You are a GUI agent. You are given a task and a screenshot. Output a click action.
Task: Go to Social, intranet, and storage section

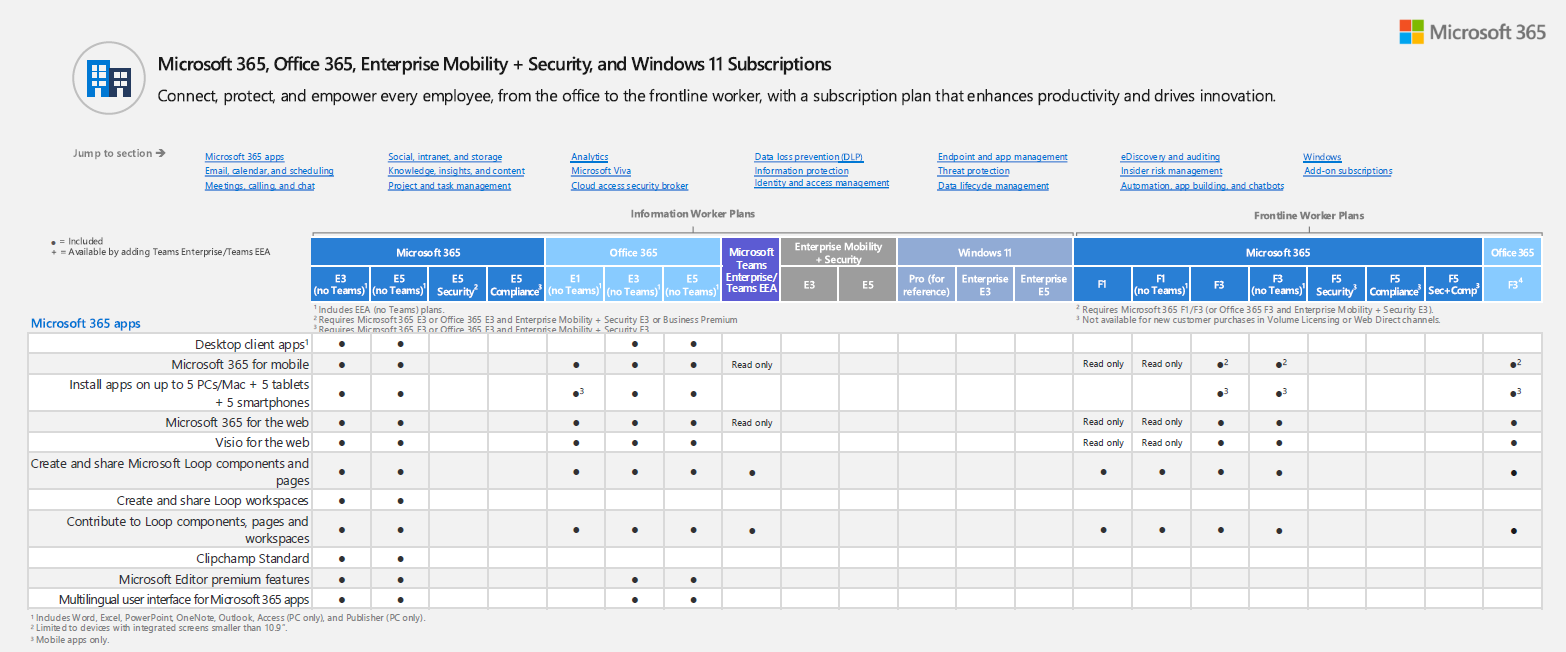445,157
